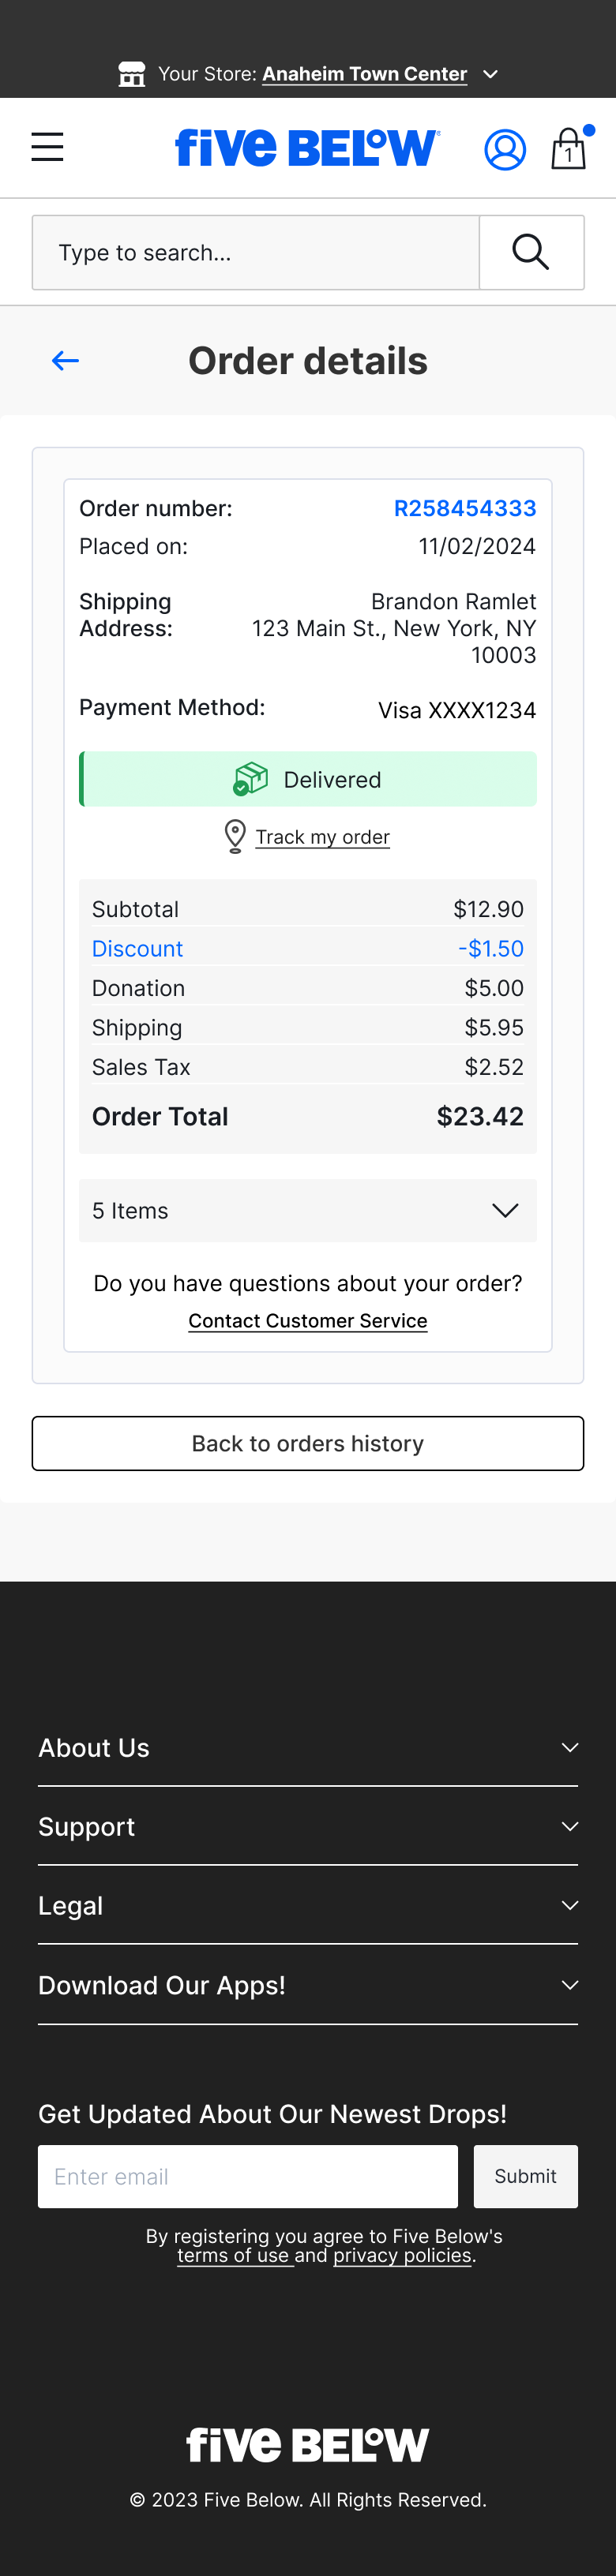Click the search magnifier icon

pyautogui.click(x=529, y=252)
